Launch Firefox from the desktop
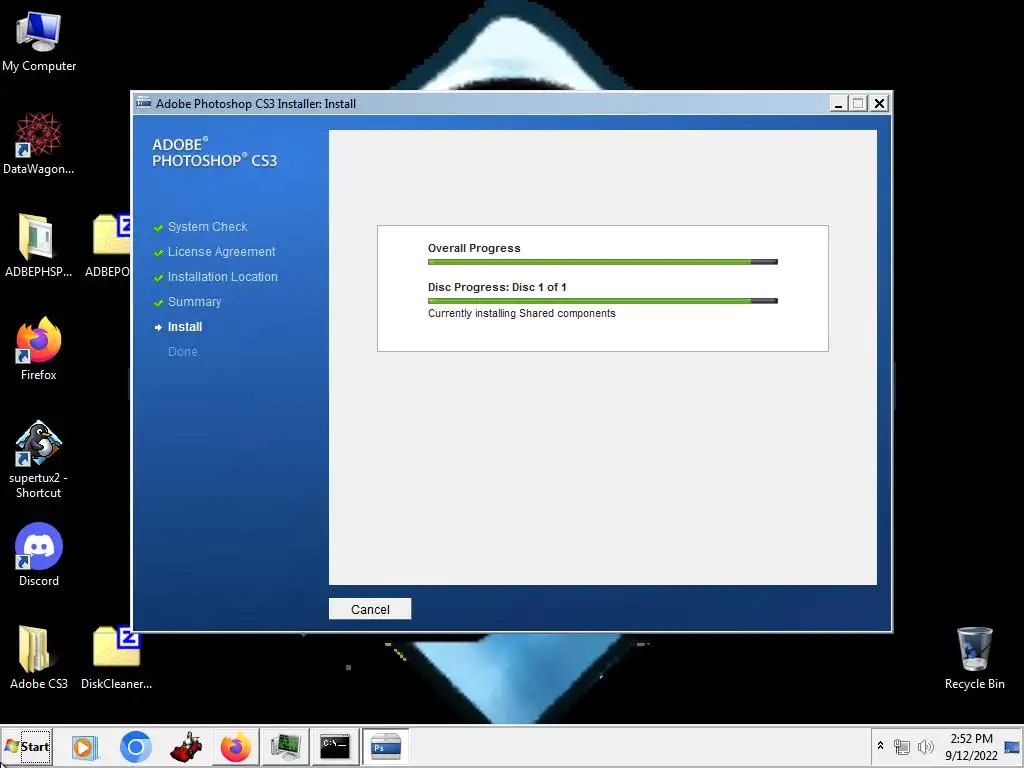 pos(39,349)
